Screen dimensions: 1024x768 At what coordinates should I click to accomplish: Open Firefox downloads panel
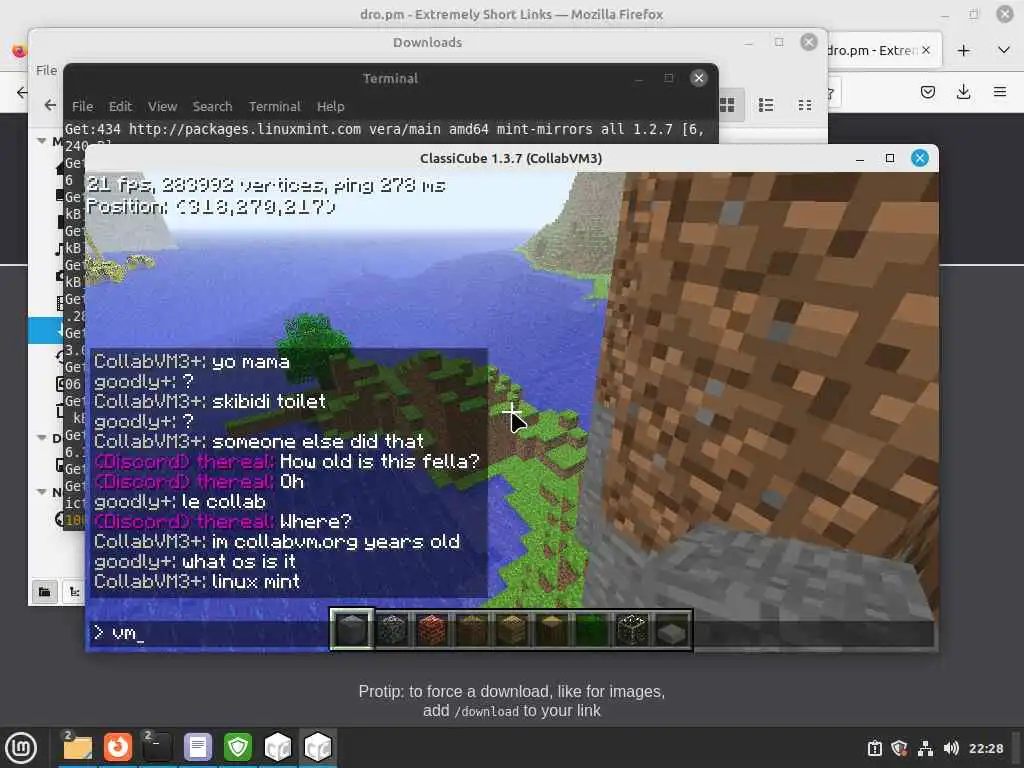tap(963, 92)
